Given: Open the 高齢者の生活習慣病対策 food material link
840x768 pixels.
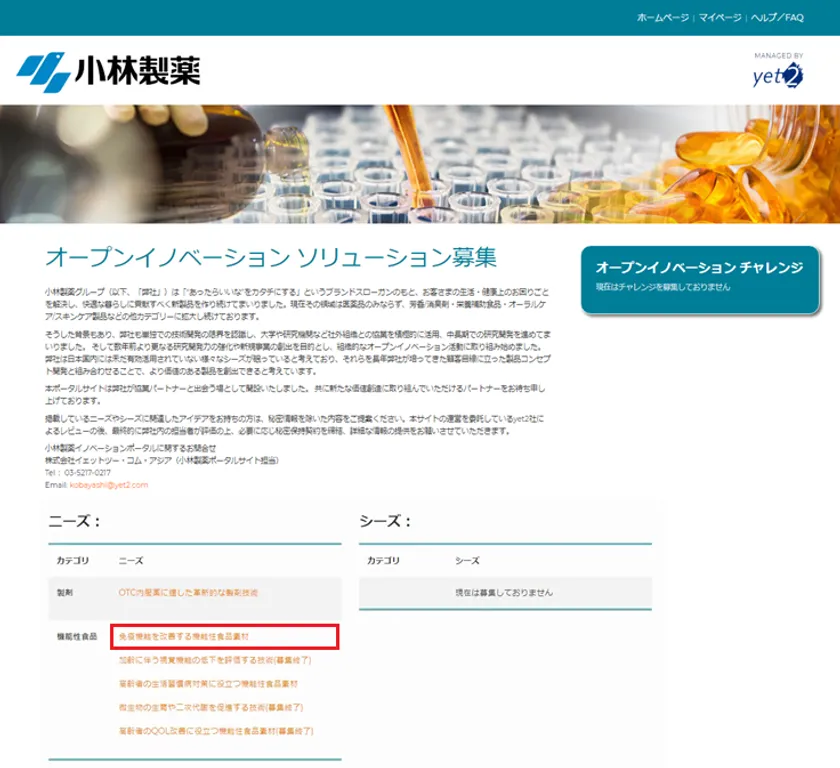Looking at the screenshot, I should click(208, 683).
